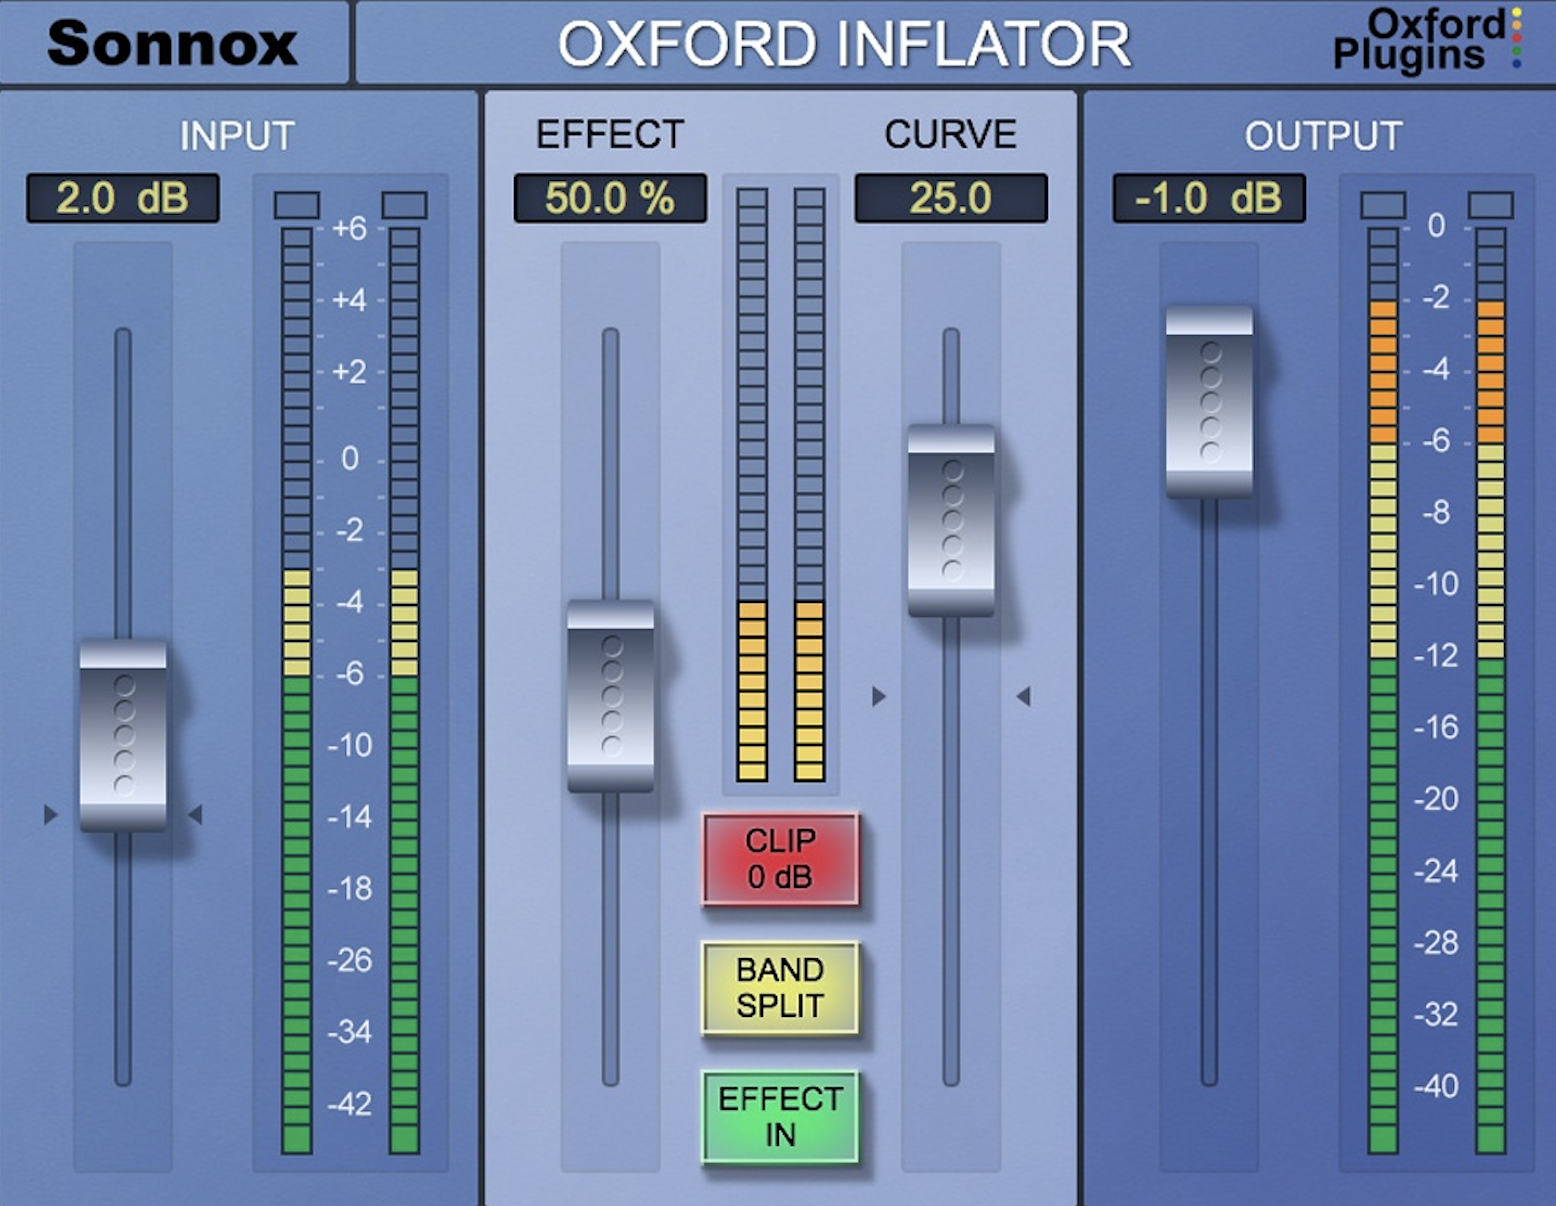Click the right effect level meter bar

[x=810, y=484]
